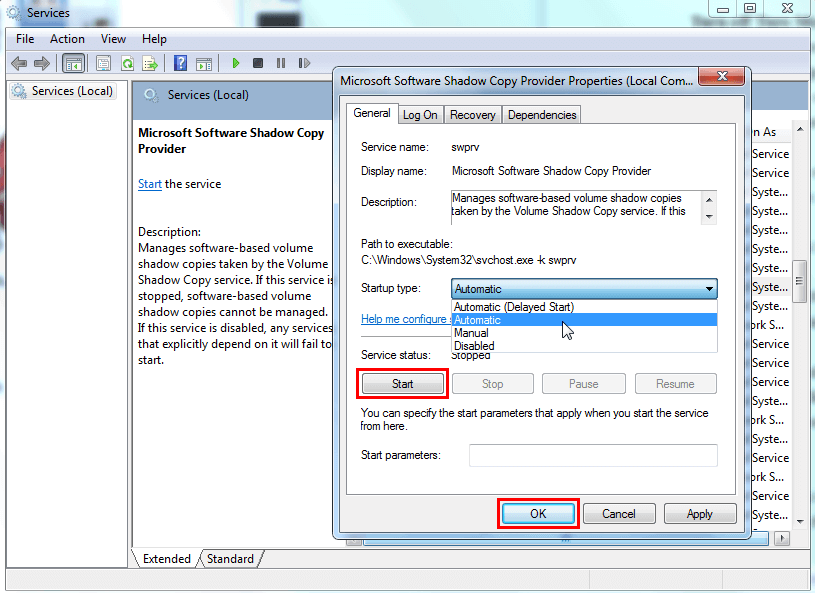Click the Cancel button
815x593 pixels.
[619, 514]
